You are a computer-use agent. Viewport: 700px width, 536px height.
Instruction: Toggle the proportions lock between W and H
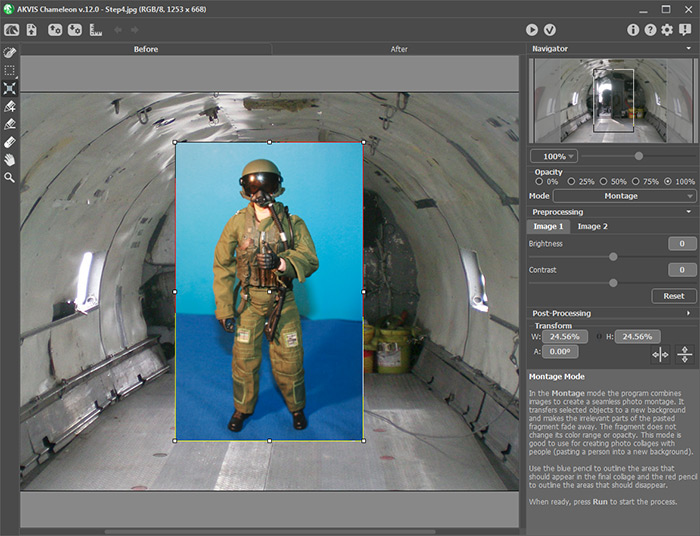(x=599, y=337)
